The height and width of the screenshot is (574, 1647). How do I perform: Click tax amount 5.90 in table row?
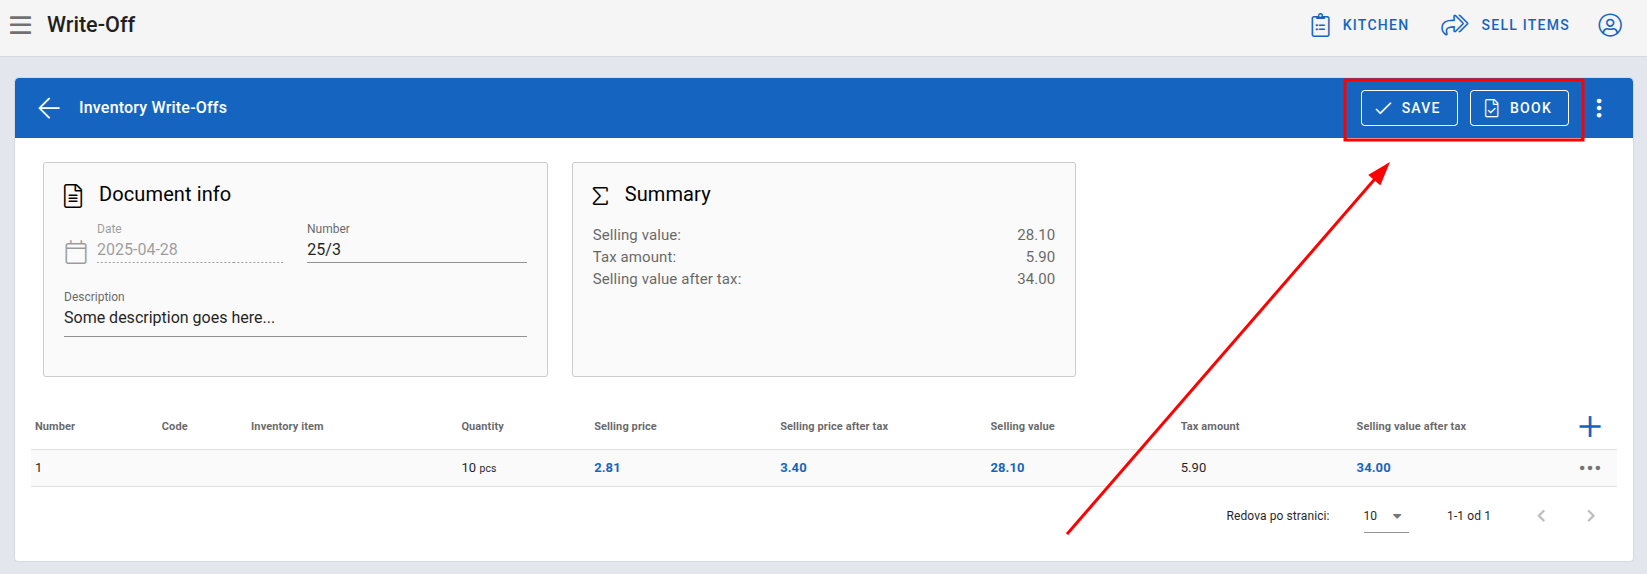tap(1193, 468)
